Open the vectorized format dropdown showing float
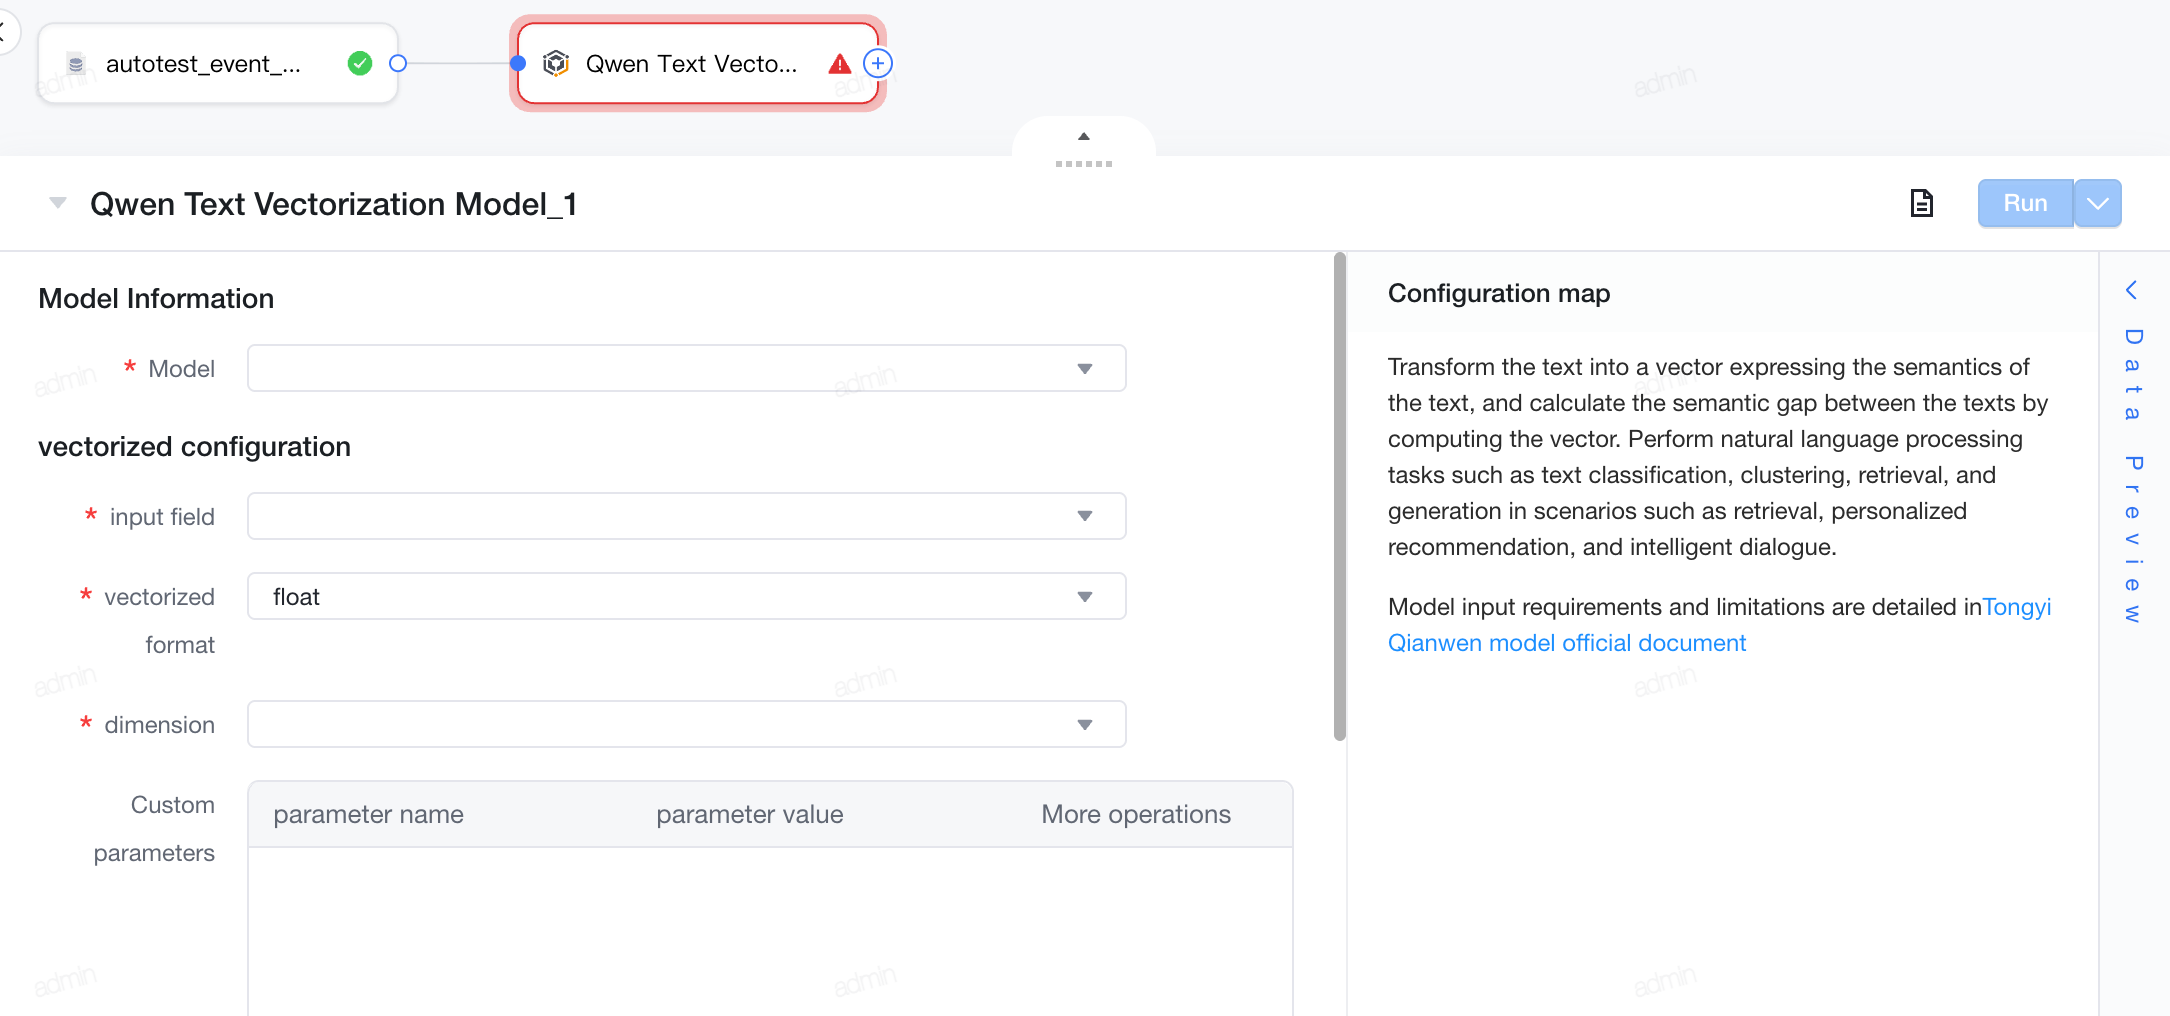Image resolution: width=2170 pixels, height=1016 pixels. (x=687, y=596)
